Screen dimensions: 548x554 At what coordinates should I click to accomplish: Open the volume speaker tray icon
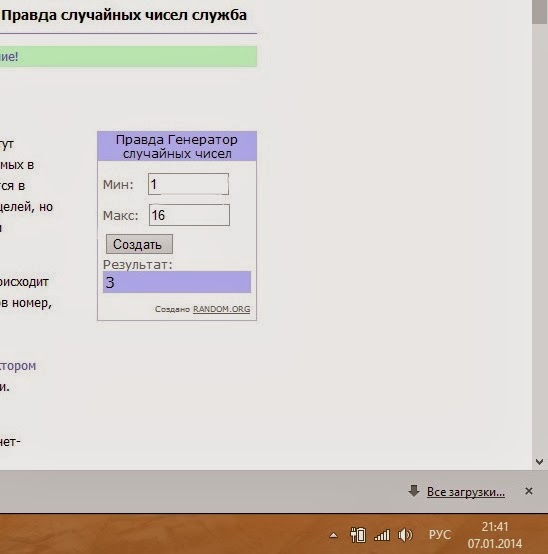pos(405,535)
